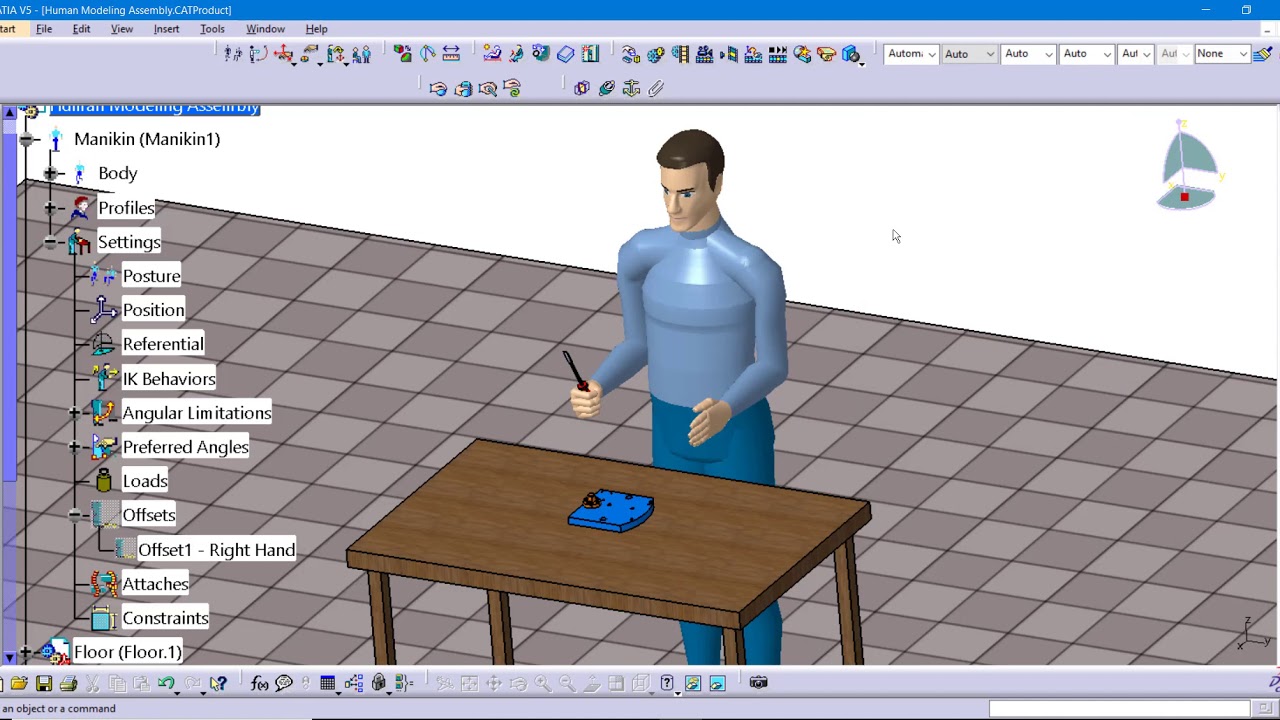The height and width of the screenshot is (720, 1280).
Task: Select the Constraints tree item
Action: point(165,618)
